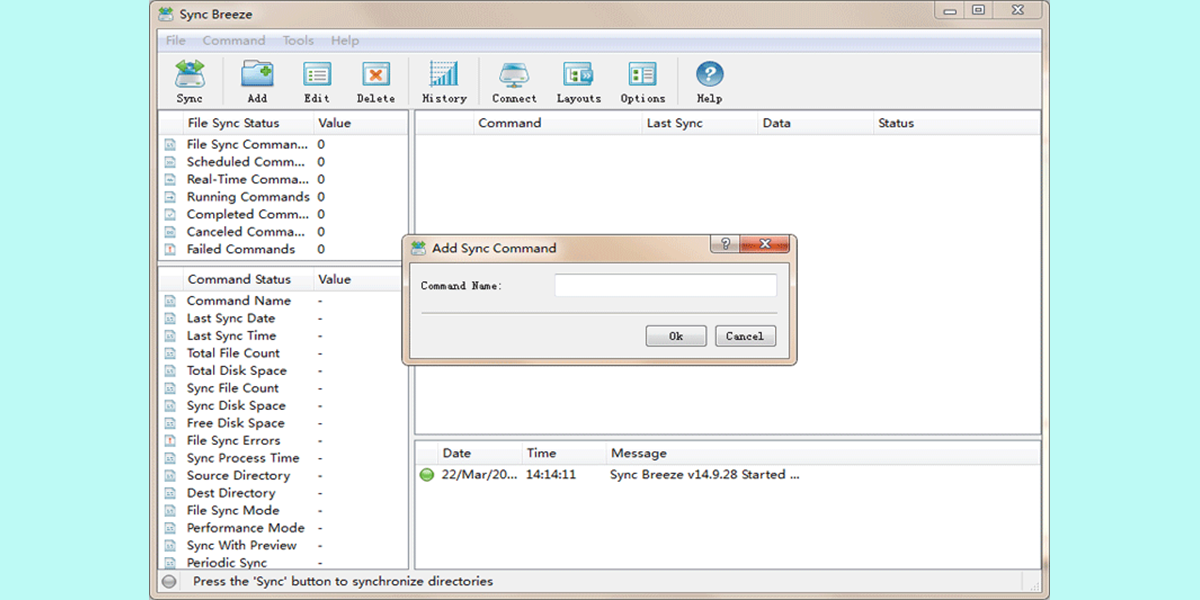This screenshot has width=1200, height=600.
Task: Select the 'Free Disk Space' row
Action: click(284, 423)
